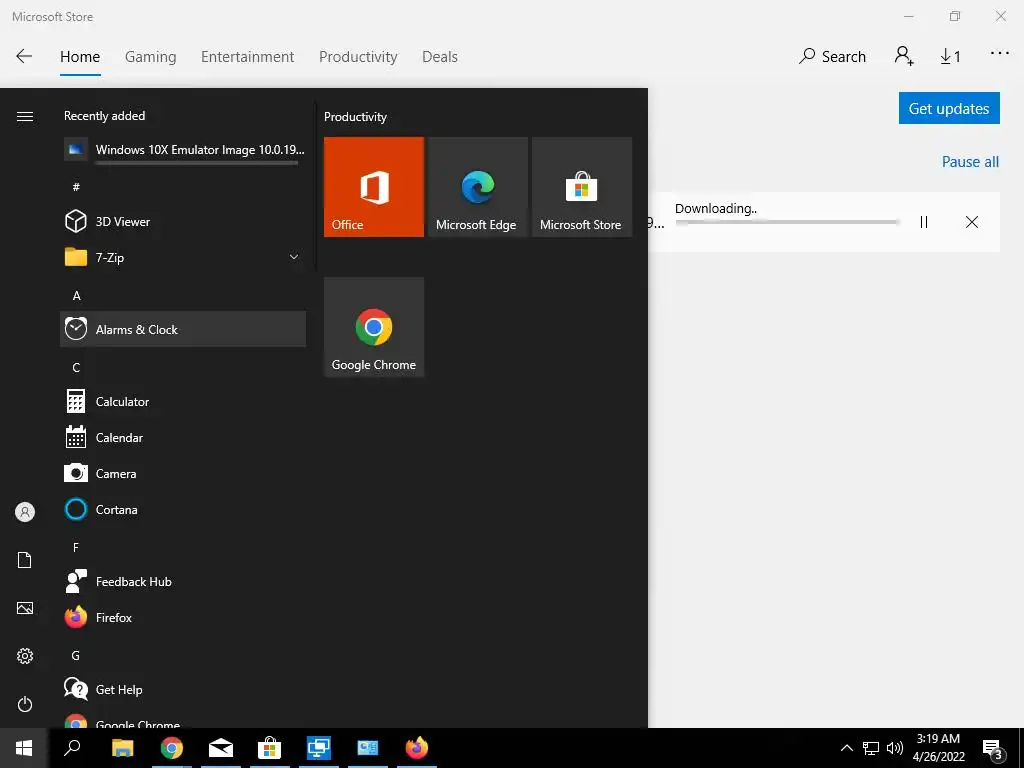Open Mail from the taskbar

coord(221,748)
